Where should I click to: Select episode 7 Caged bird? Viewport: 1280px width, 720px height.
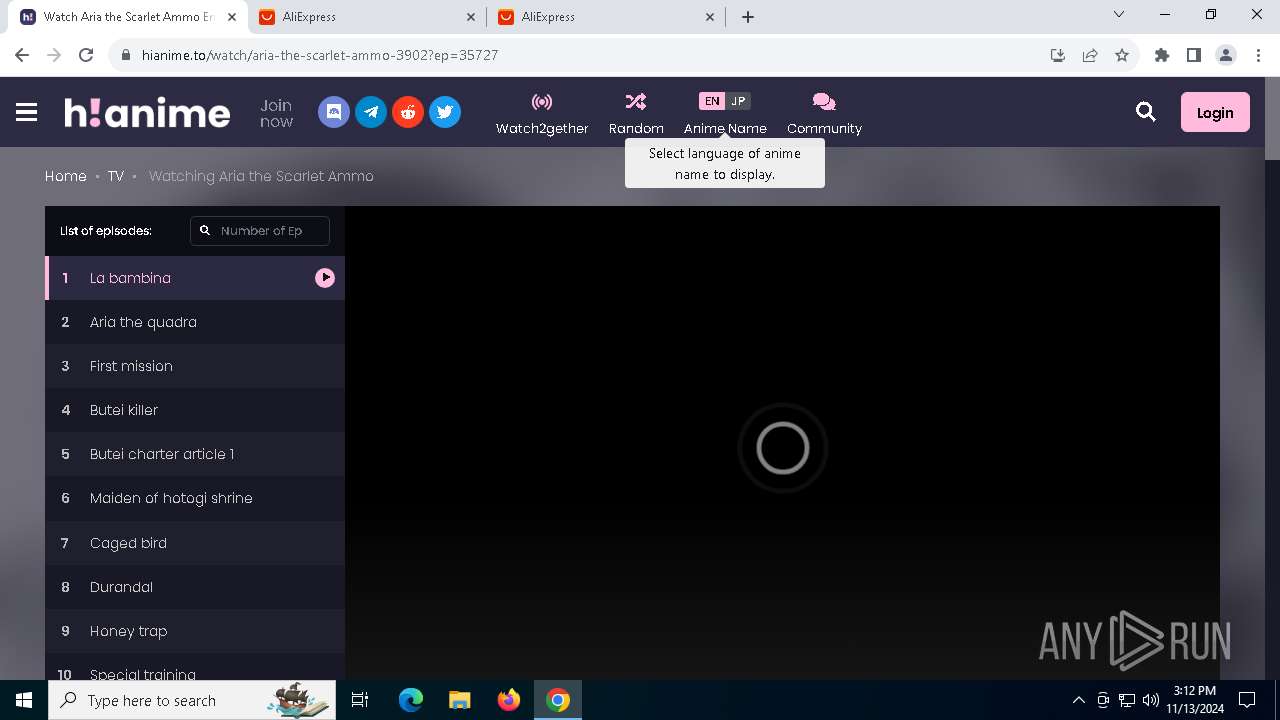coord(195,543)
